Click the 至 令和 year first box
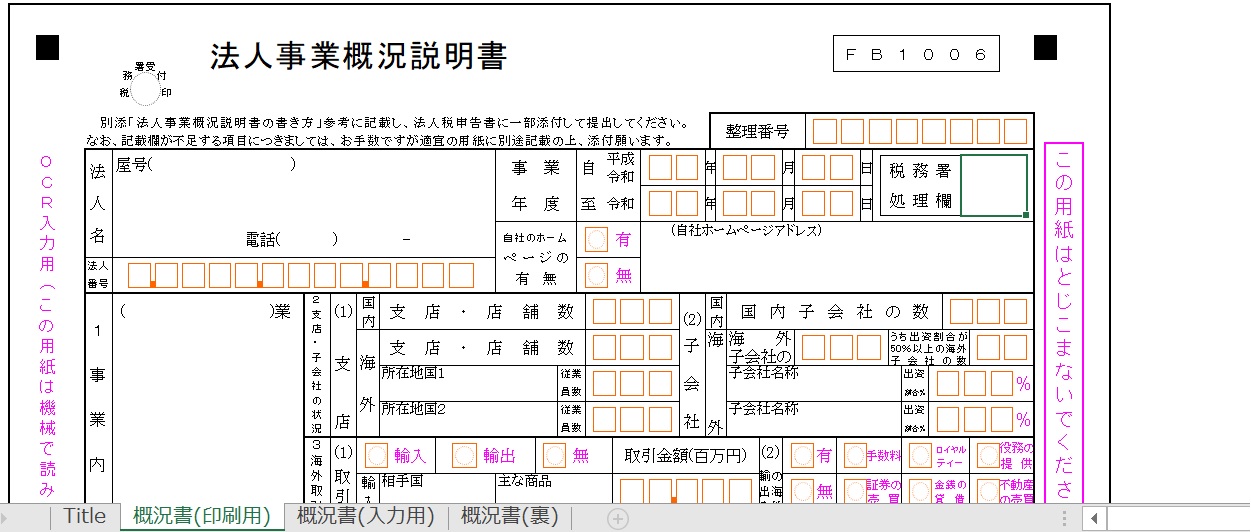1251x532 pixels. 660,203
